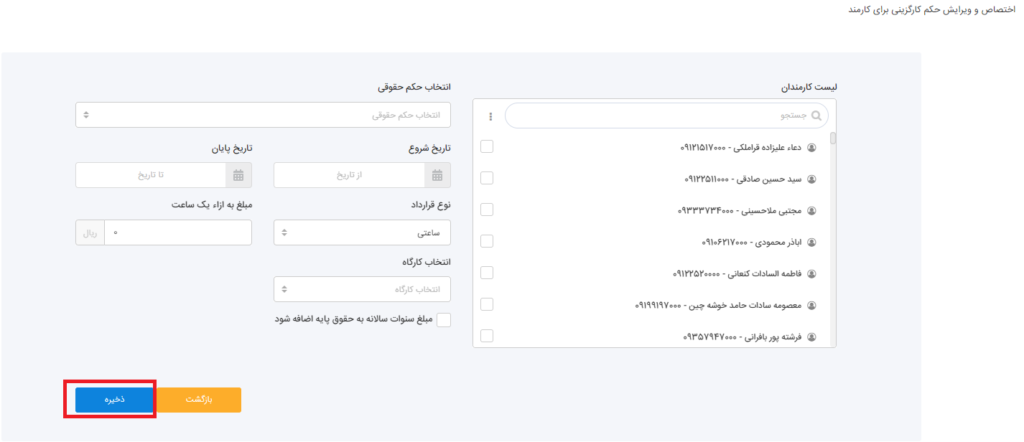Click user icon next to فاطمه السادات کنعانی
Viewport: 1024px width, 442px height.
(811, 273)
